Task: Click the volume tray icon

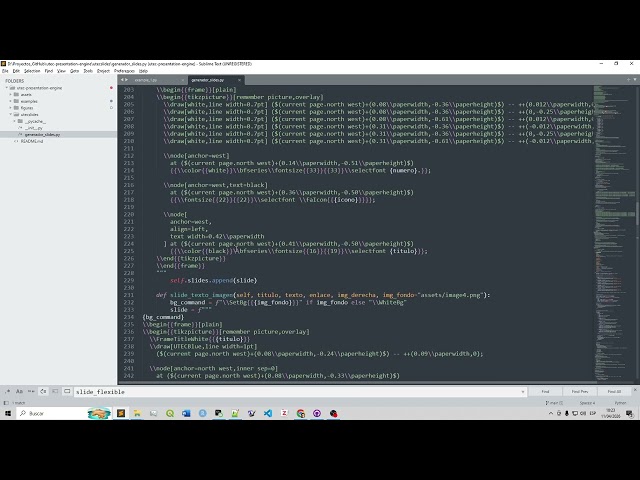Action: tap(583, 413)
